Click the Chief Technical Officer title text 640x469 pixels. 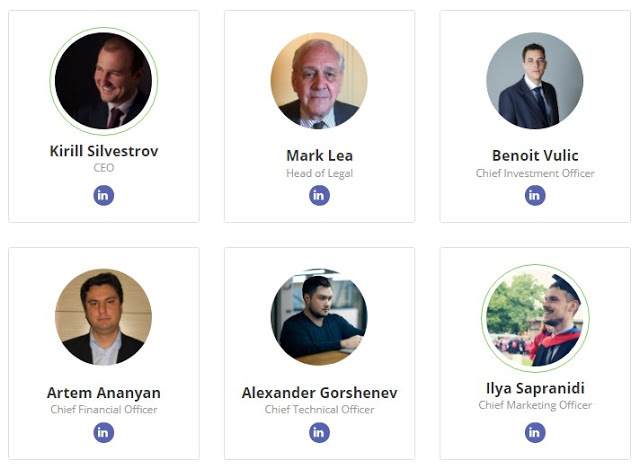coord(319,409)
